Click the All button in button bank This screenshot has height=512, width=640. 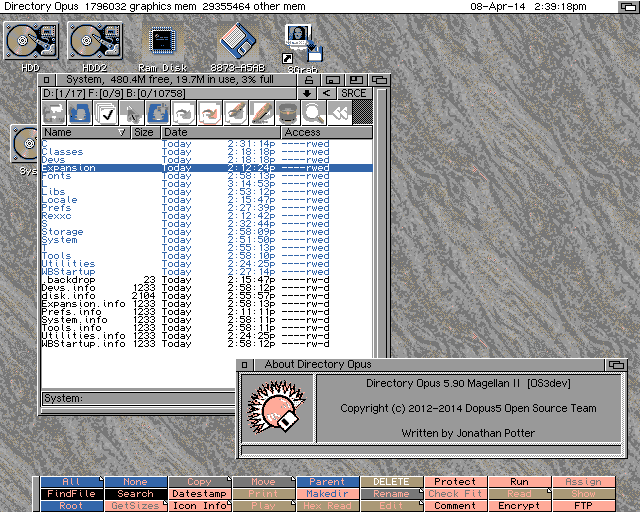[71, 482]
